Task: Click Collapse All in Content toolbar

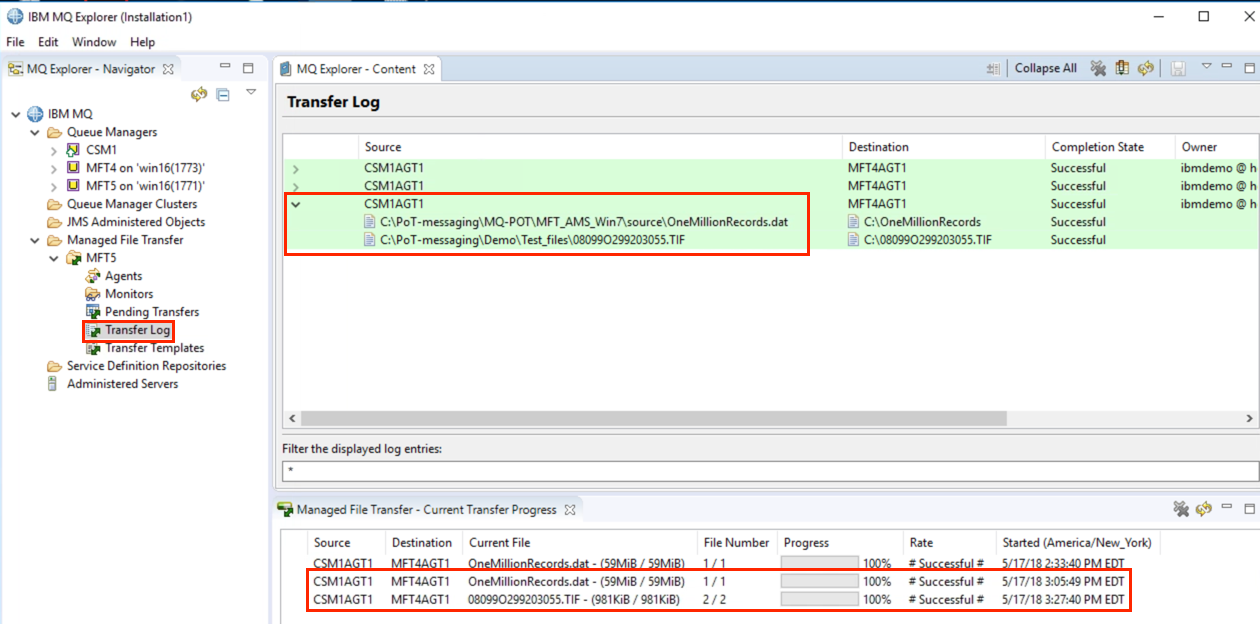Action: point(1046,68)
